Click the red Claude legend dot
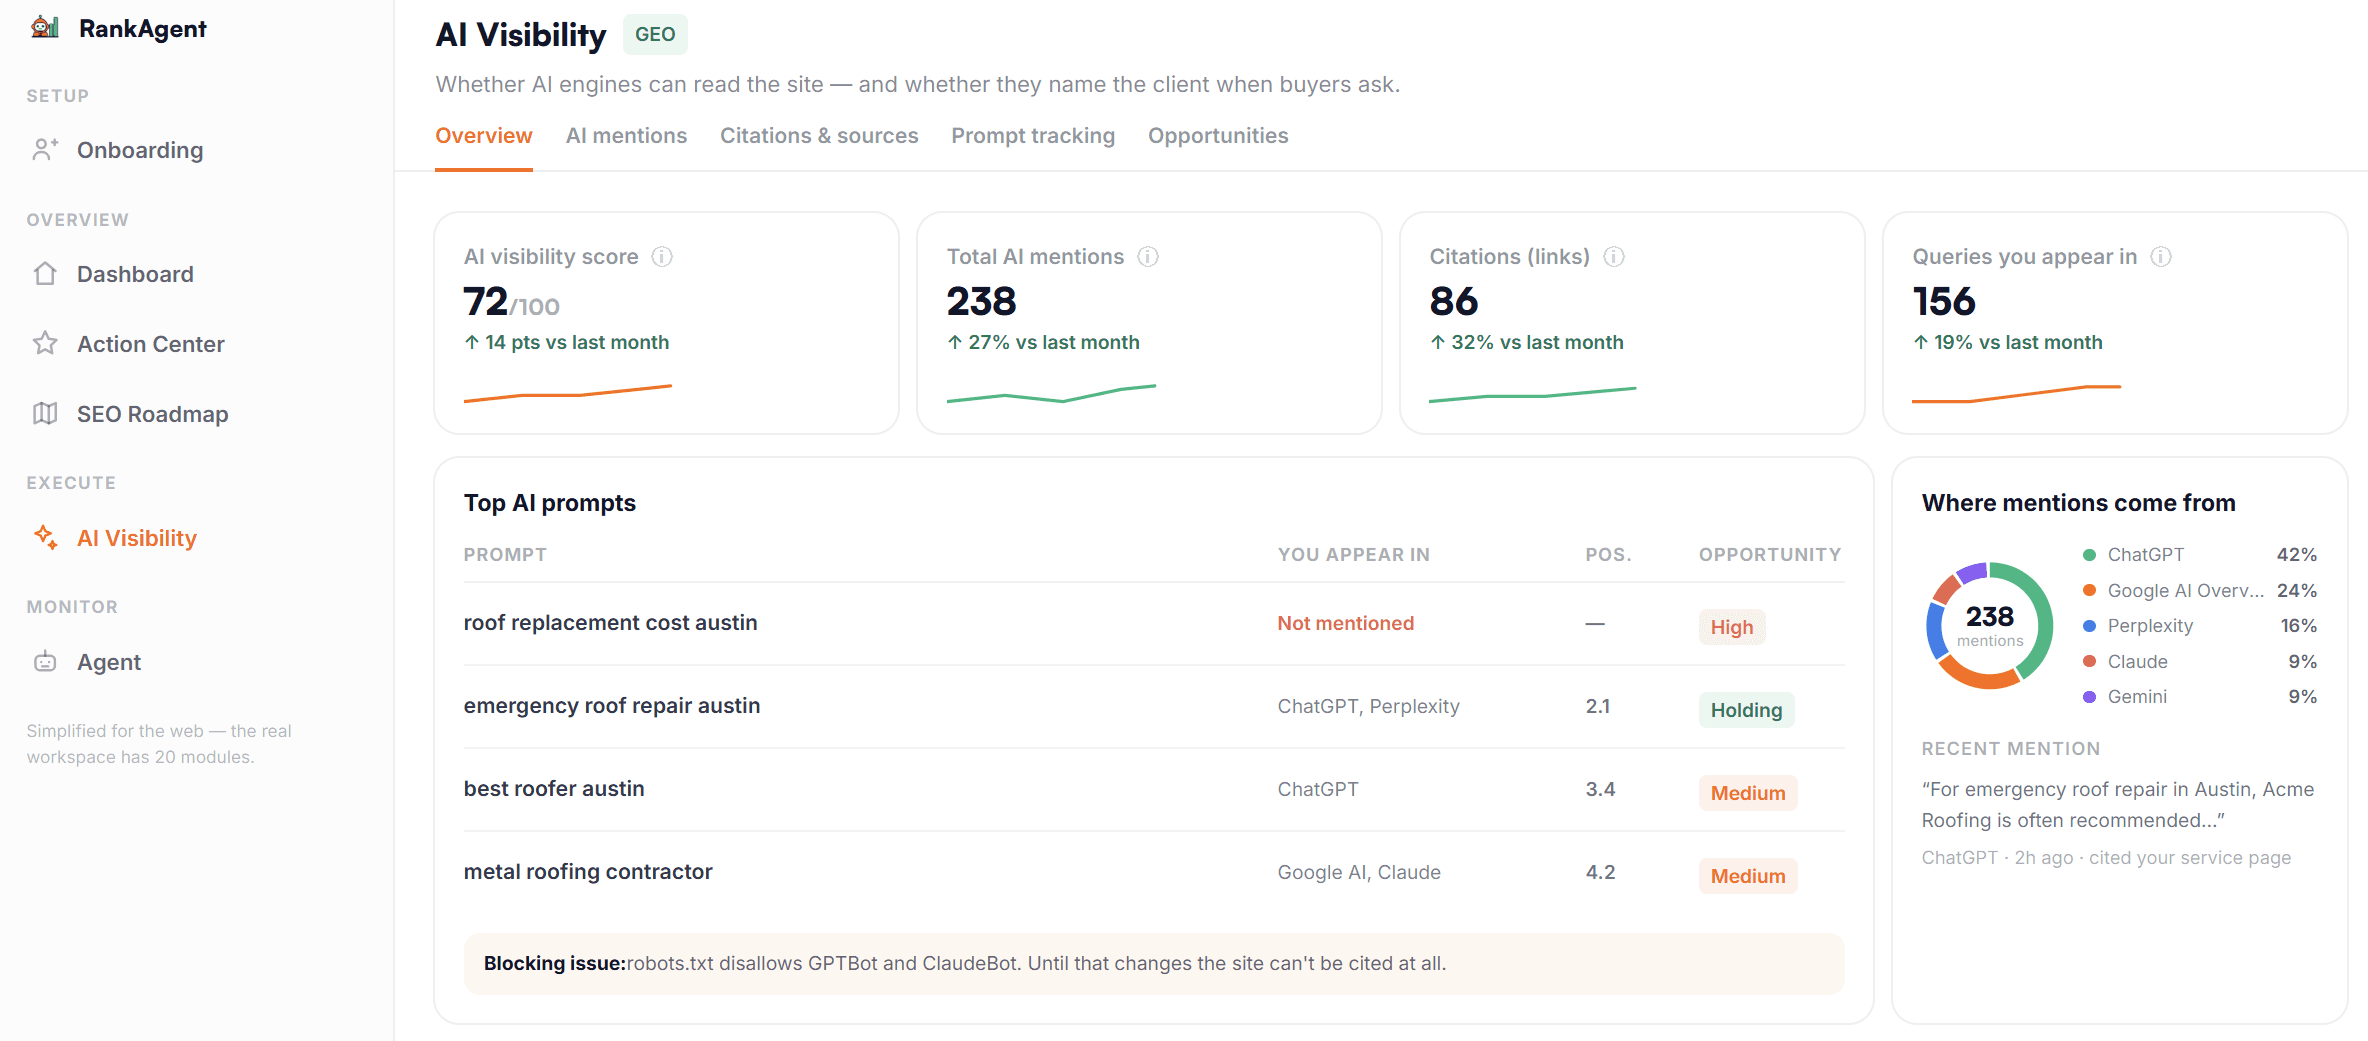The image size is (2368, 1041). tap(2089, 661)
